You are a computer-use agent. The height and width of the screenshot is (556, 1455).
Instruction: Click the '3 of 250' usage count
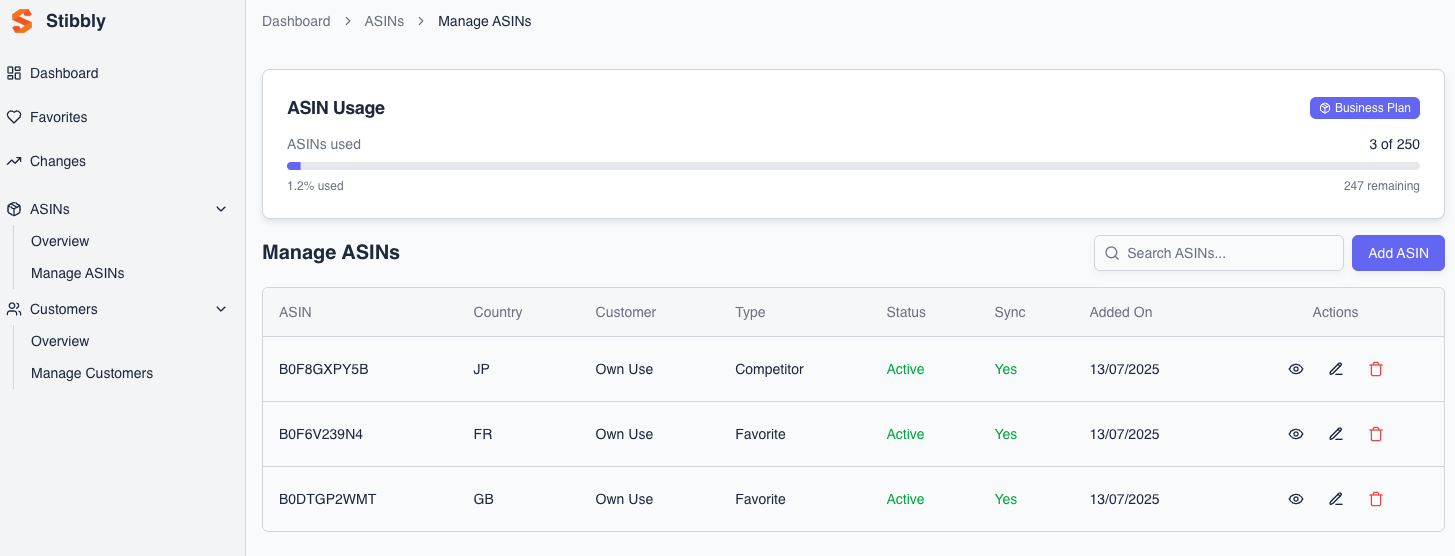click(x=1394, y=144)
